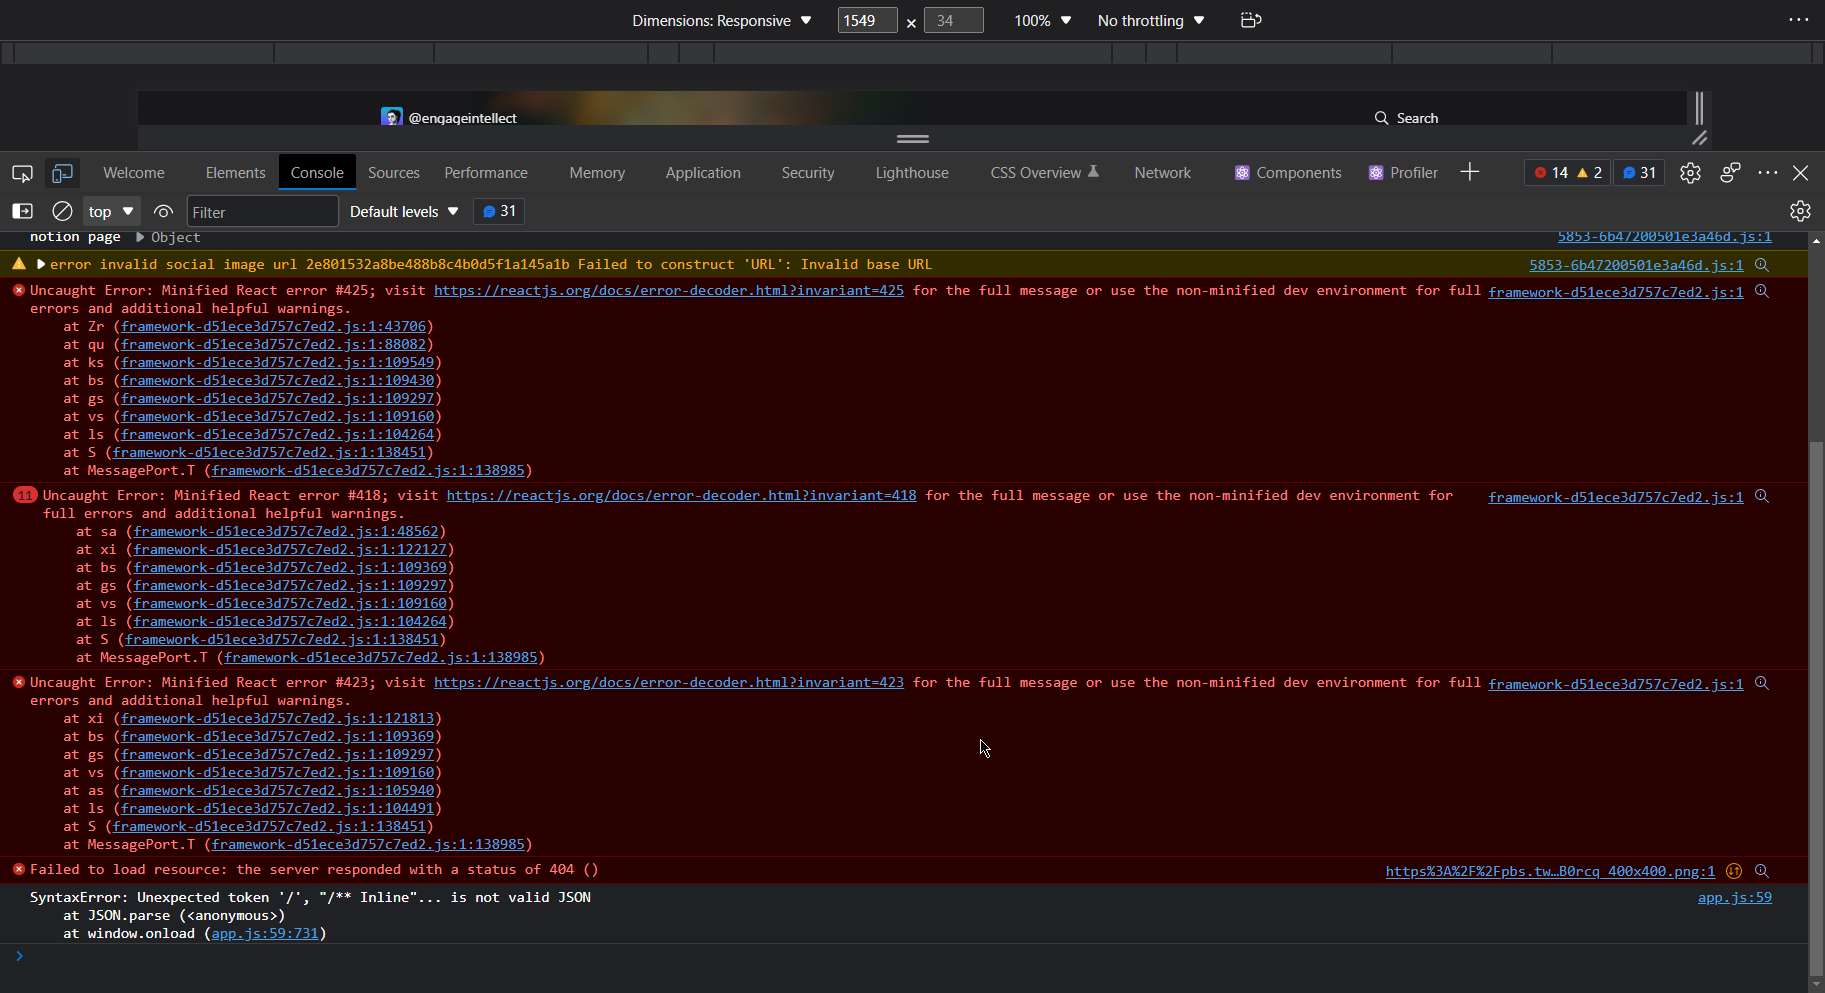Screen dimensions: 1825x993
Task: Click the red 11 repeat count badge
Action: 25,495
